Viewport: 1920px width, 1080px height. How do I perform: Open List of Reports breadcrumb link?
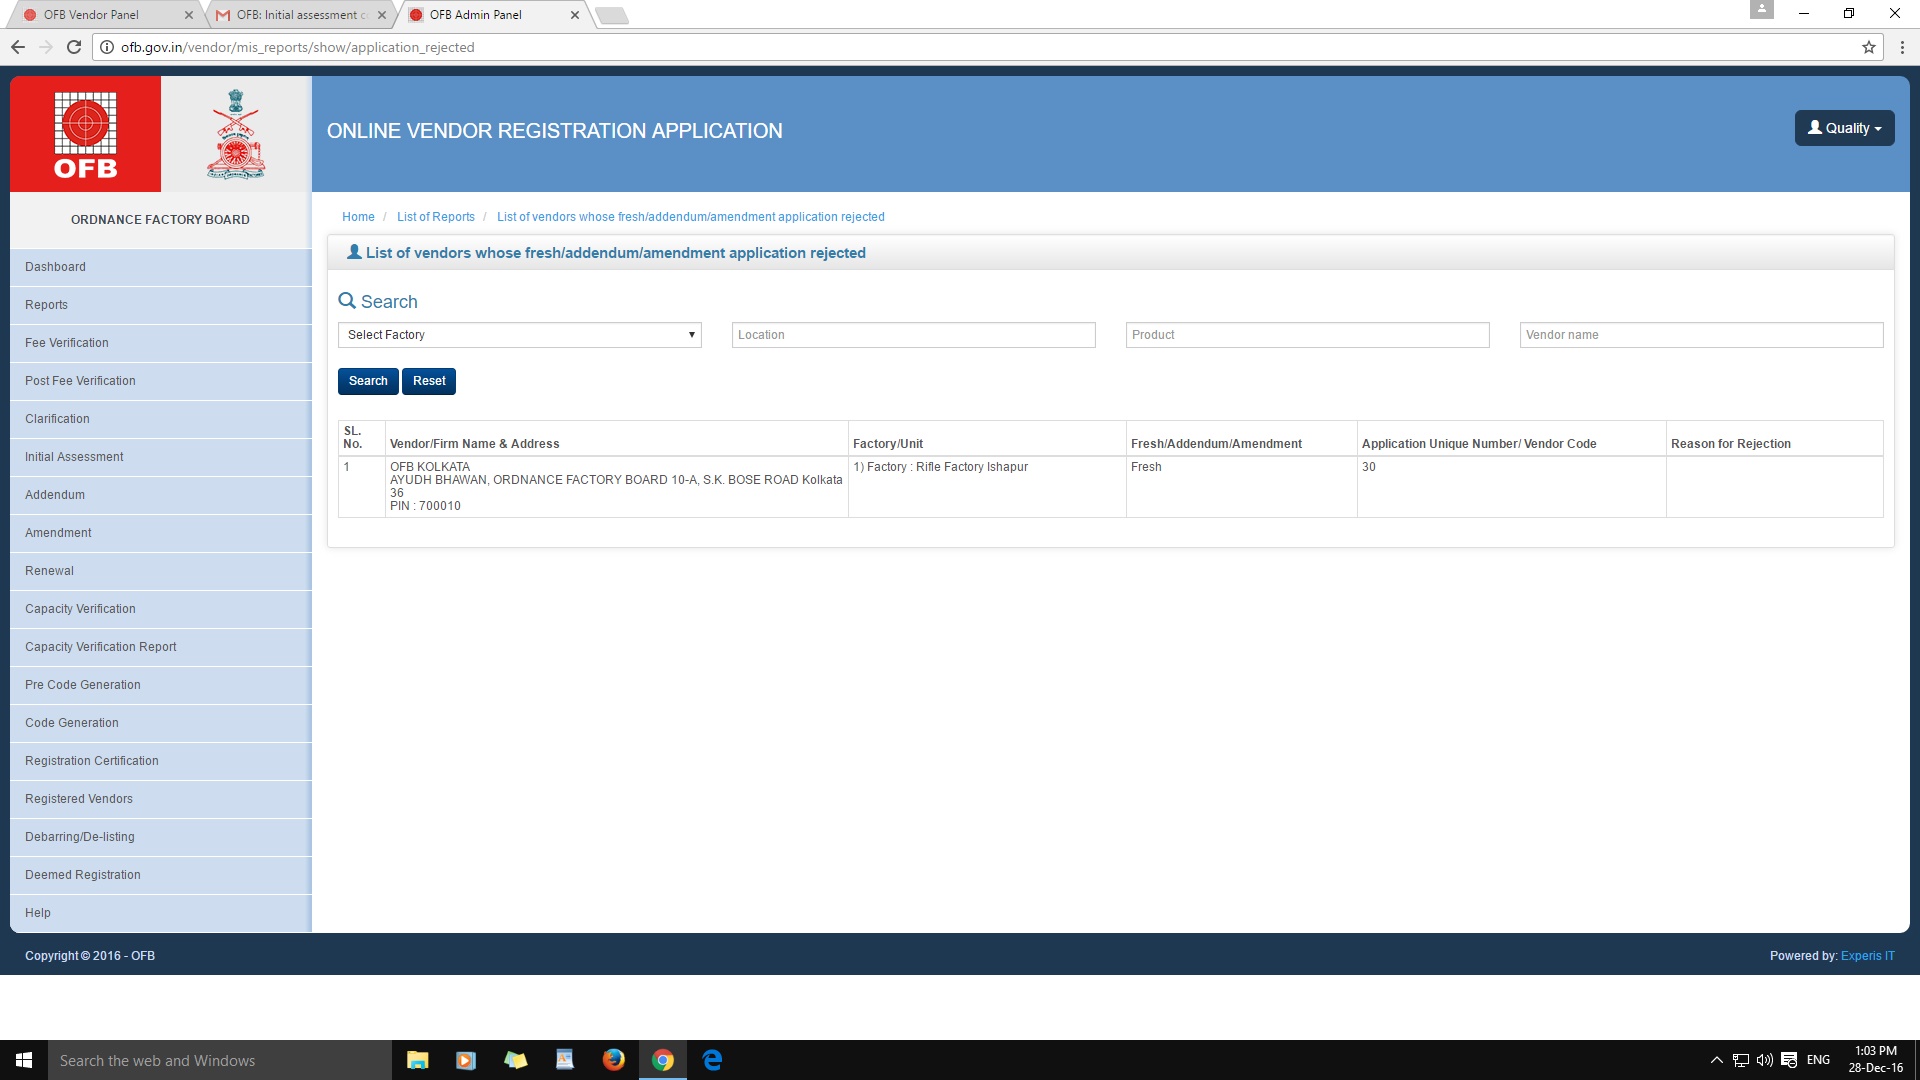click(x=435, y=217)
